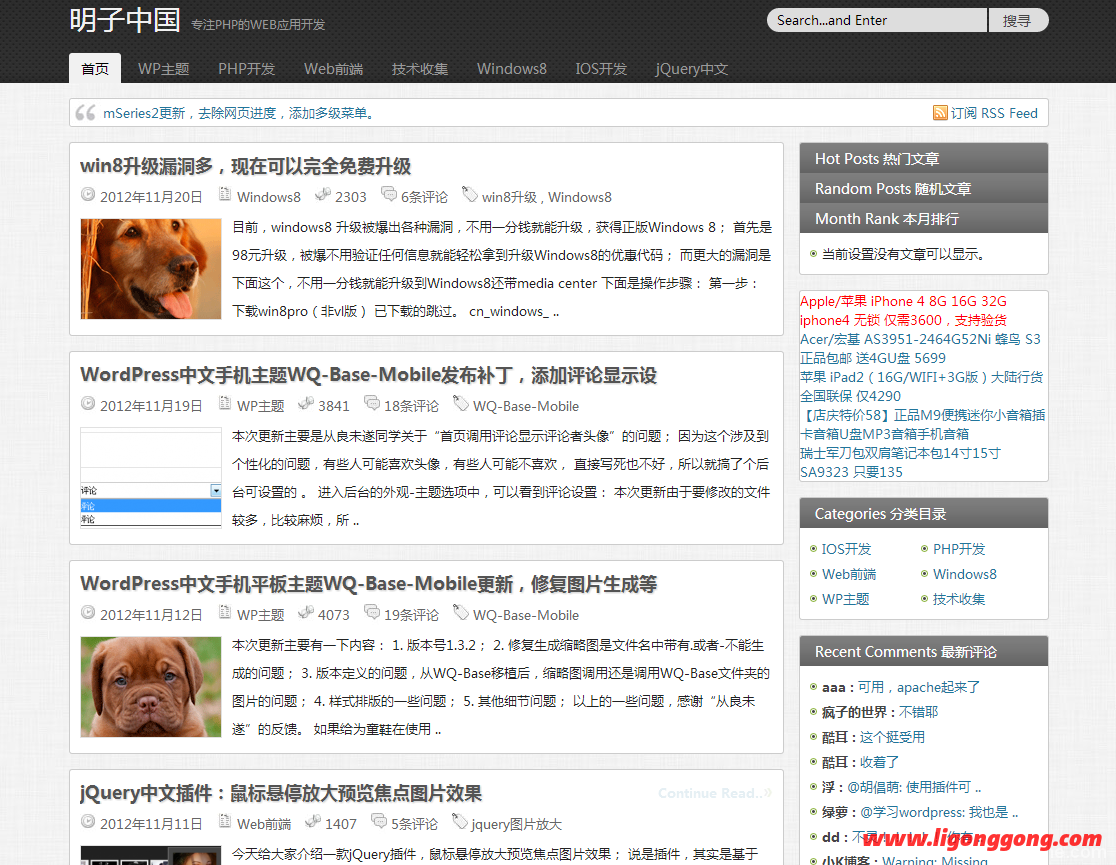Click the 明子中国 site title
Viewport: 1116px width, 865px height.
125,20
